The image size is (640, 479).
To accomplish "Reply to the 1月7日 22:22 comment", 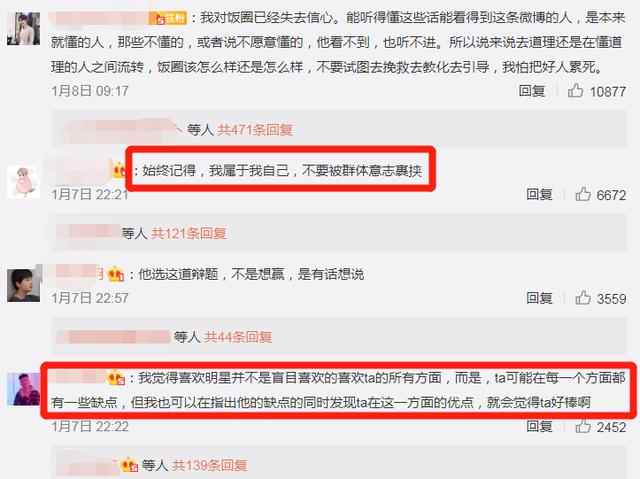I will click(539, 426).
